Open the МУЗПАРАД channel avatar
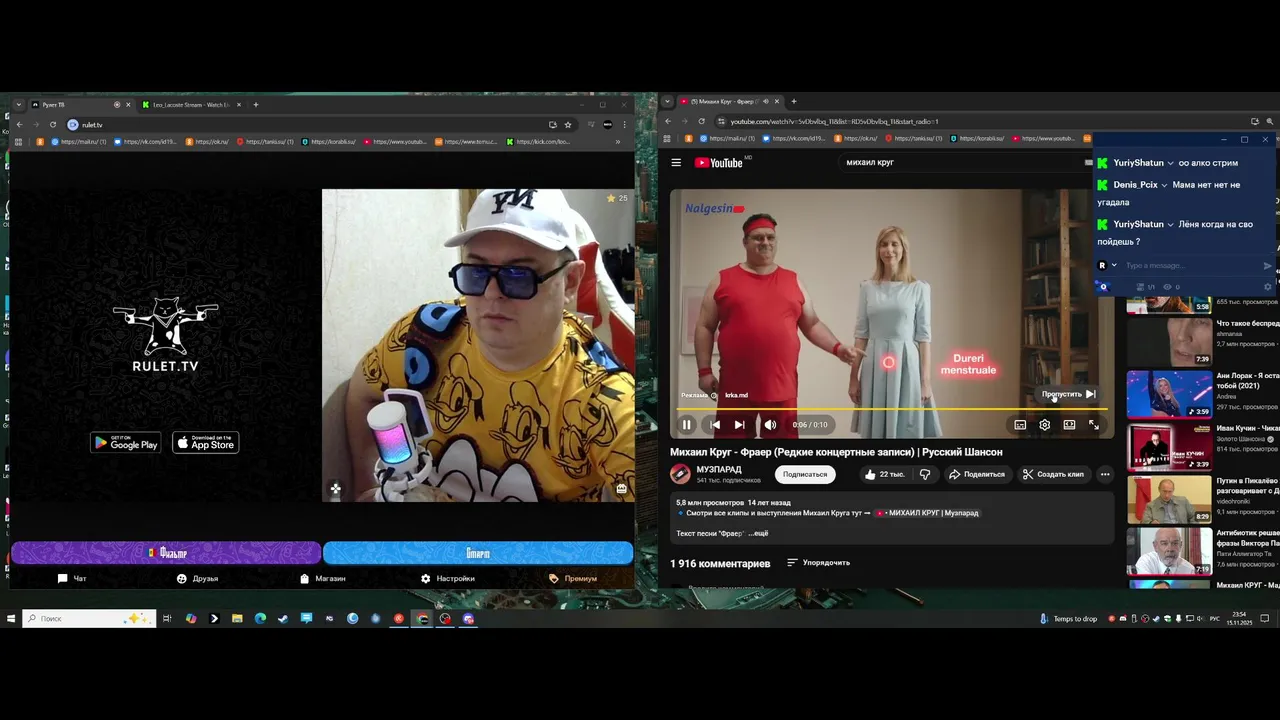This screenshot has height=720, width=1280. 680,474
